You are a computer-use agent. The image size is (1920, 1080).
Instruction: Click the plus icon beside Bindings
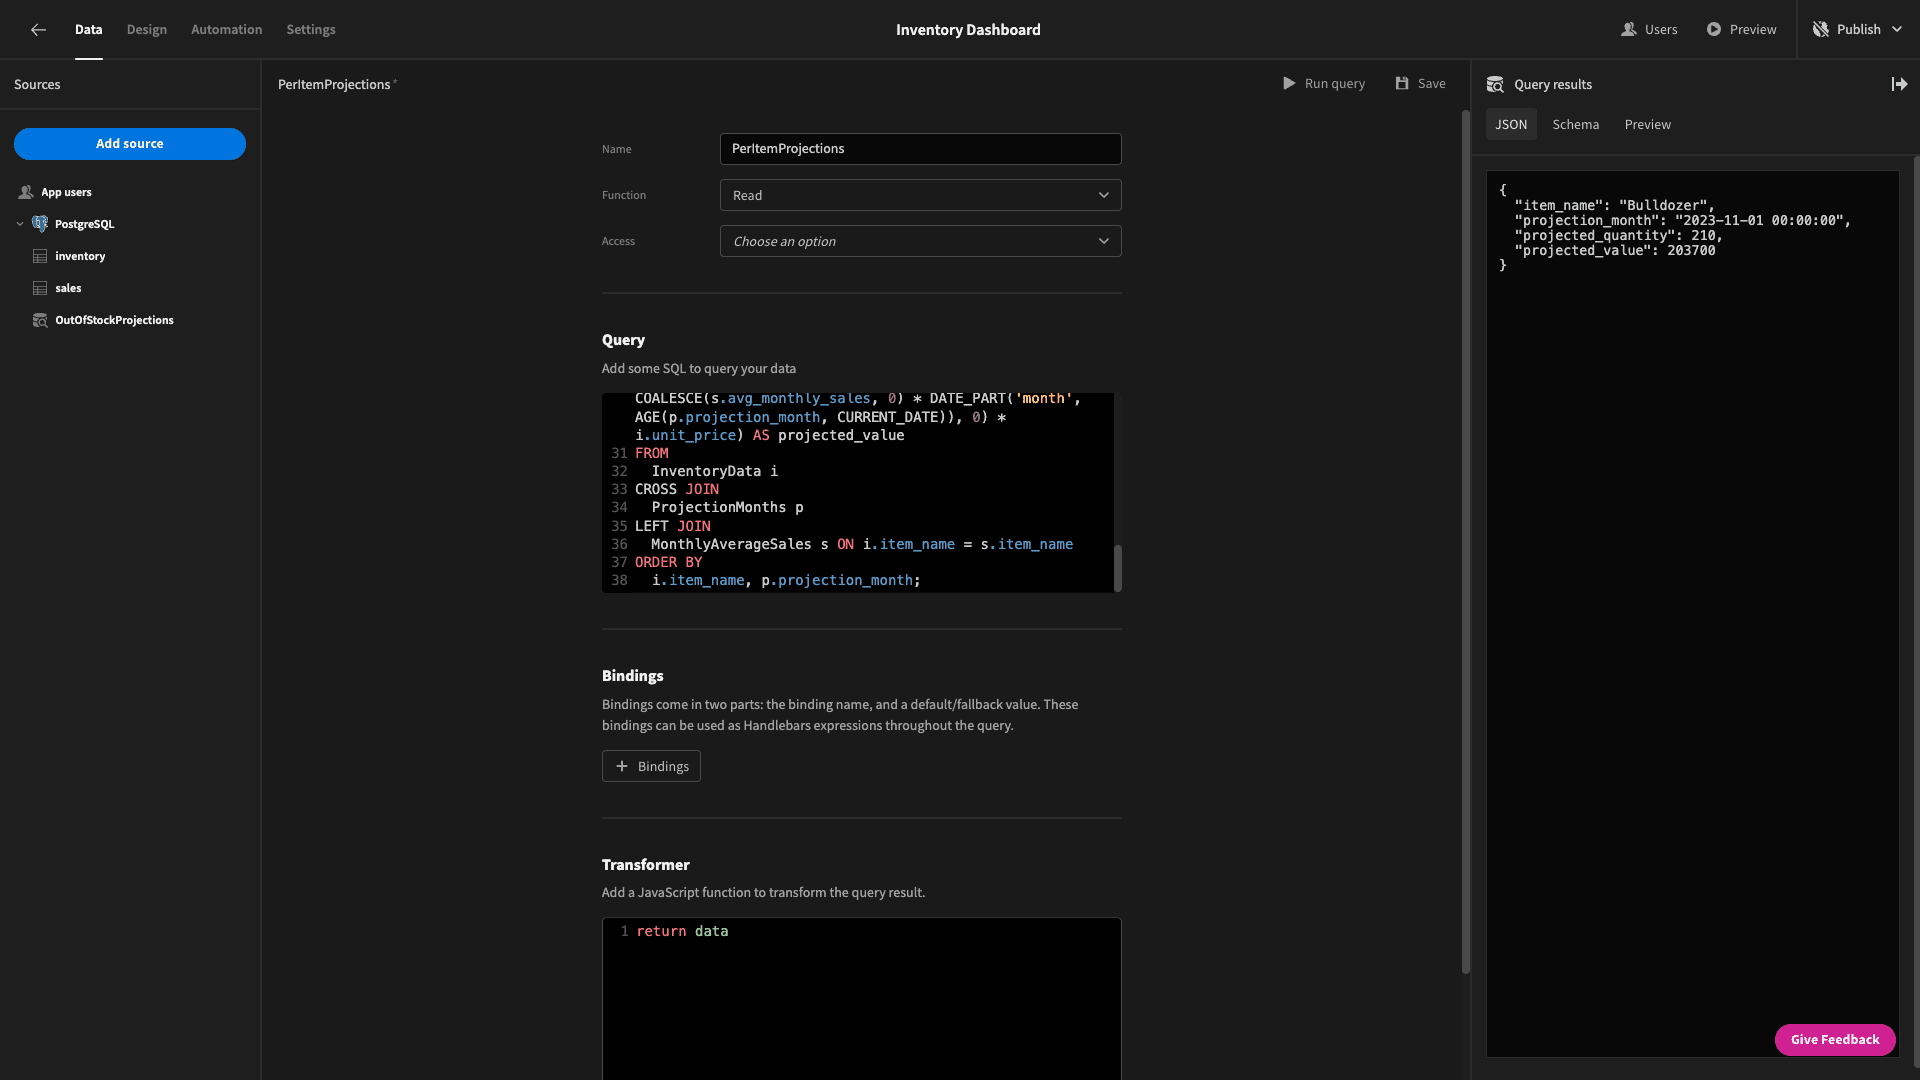click(622, 766)
